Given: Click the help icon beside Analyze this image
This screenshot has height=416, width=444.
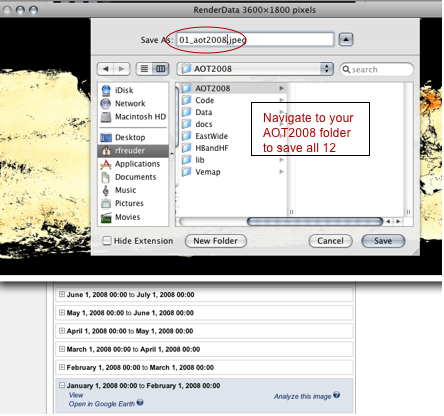Looking at the screenshot, I should tap(337, 395).
